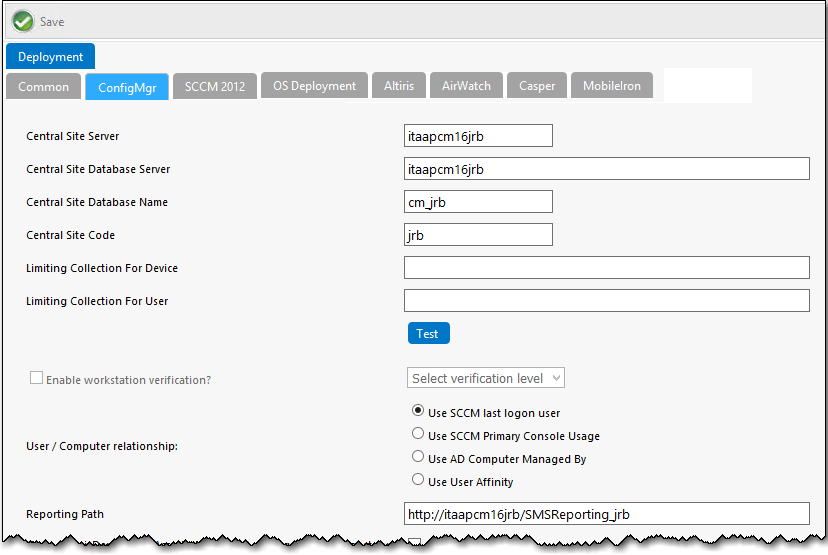Screen dimensions: 828x555
Task: Click Enable workstation verification? label text
Action: 128,380
